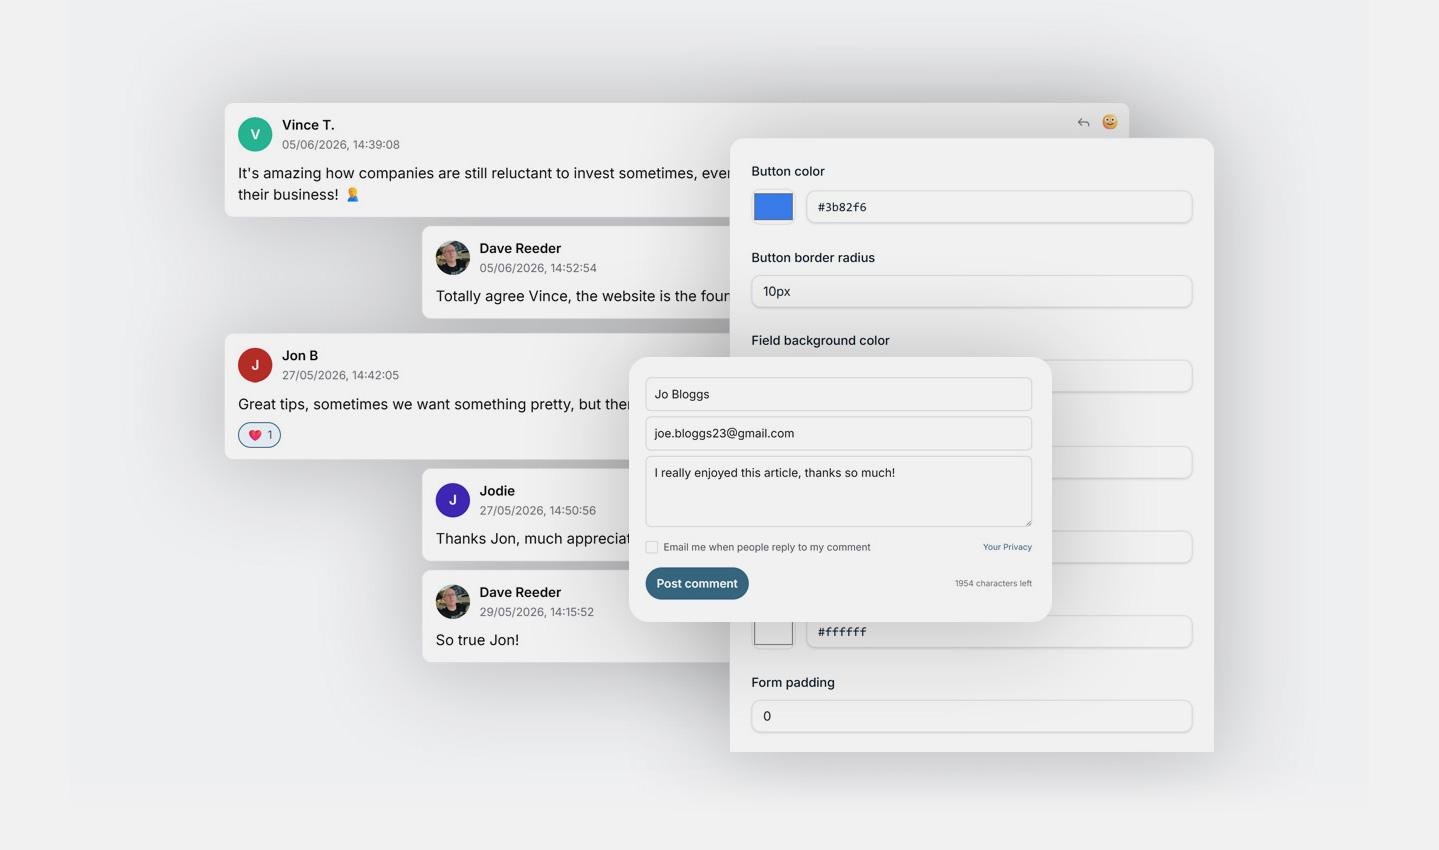Click timestamp 27/05/2026, 14:50:56
This screenshot has width=1439, height=850.
tap(537, 510)
